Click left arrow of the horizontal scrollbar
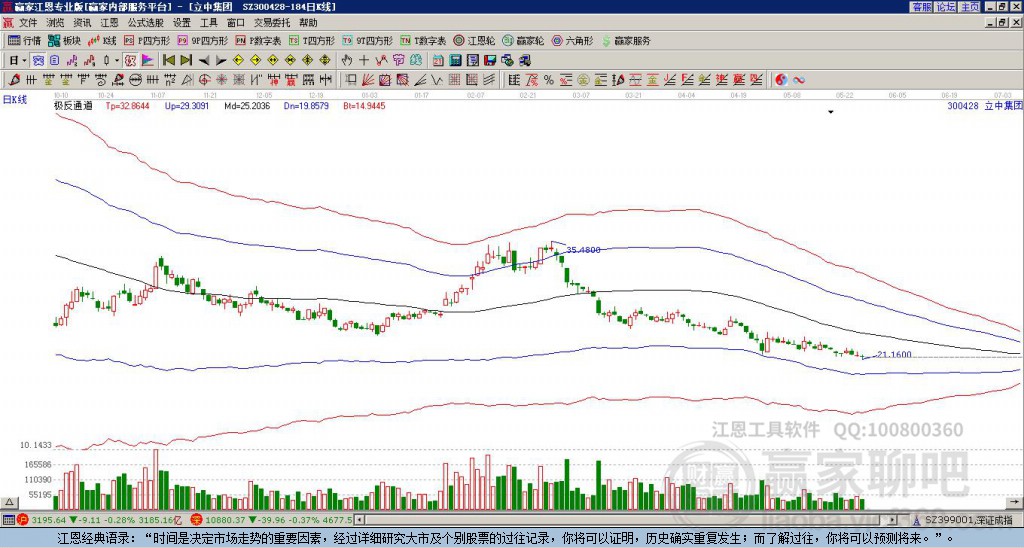The width and height of the screenshot is (1024, 548). click(358, 521)
